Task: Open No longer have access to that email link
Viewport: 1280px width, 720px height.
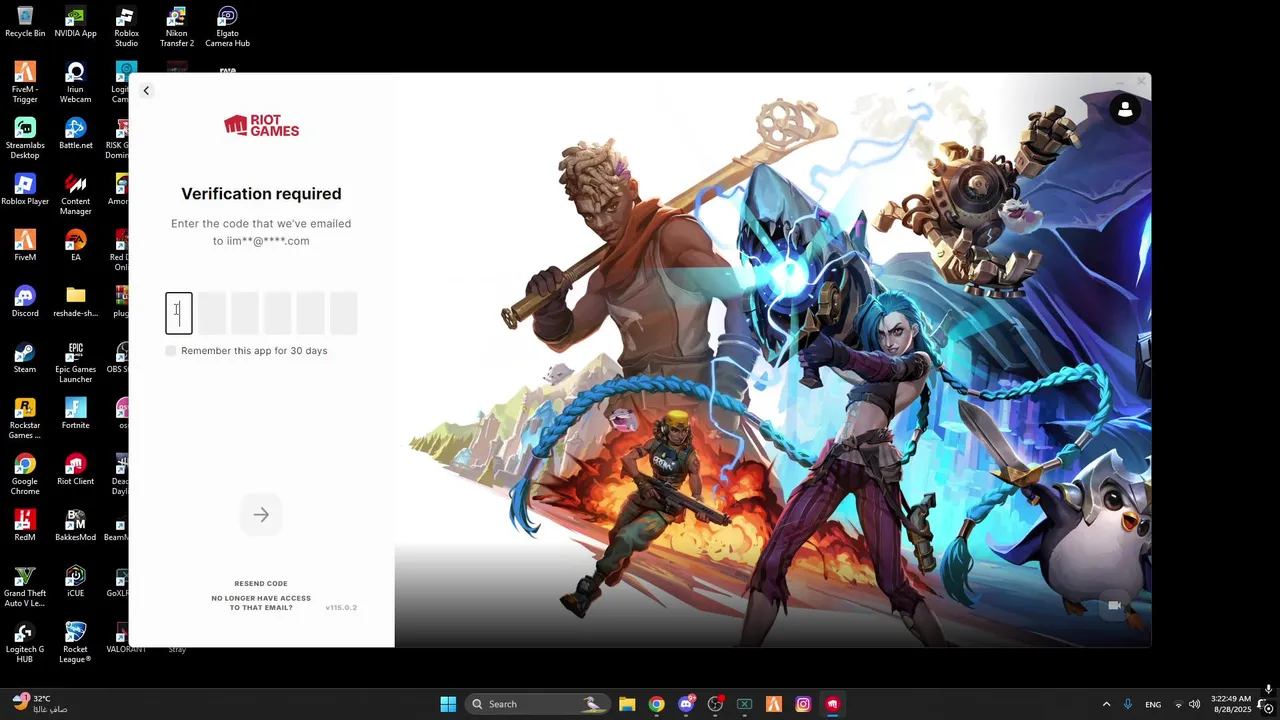Action: coord(261,603)
